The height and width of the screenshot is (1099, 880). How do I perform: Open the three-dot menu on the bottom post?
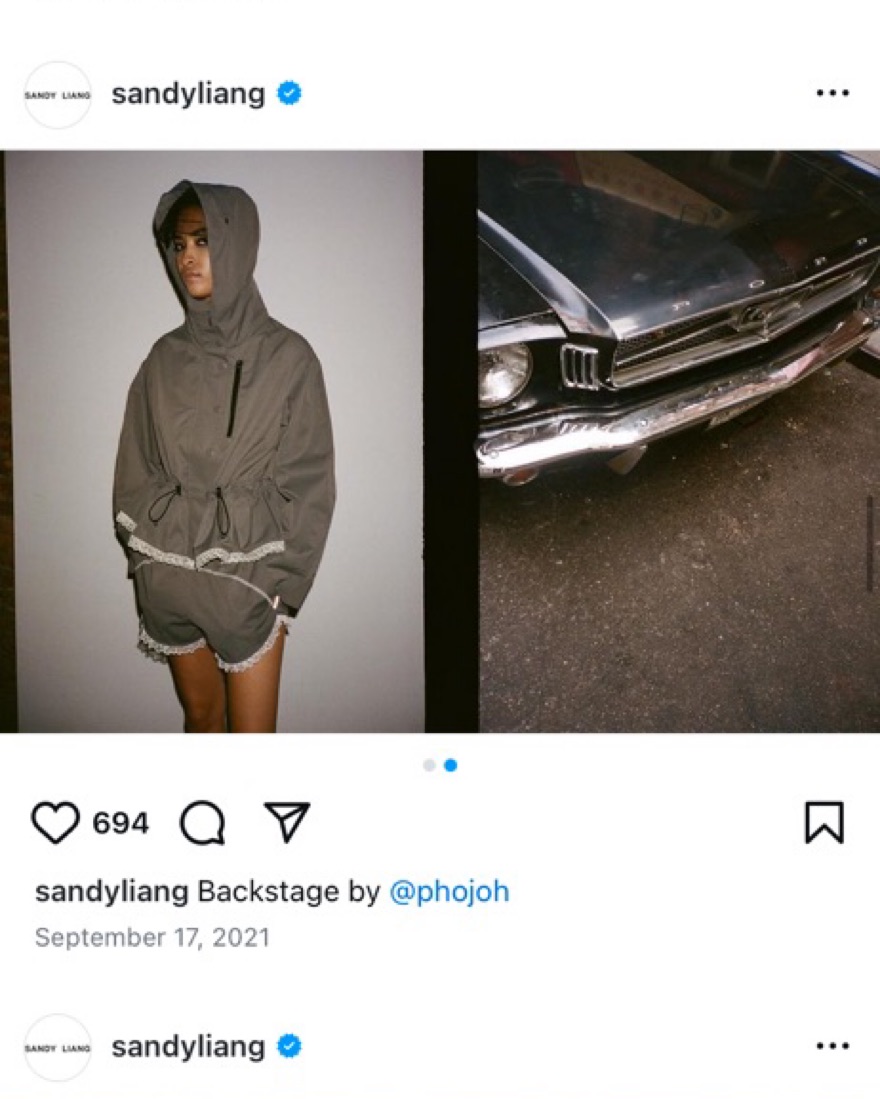[833, 1046]
